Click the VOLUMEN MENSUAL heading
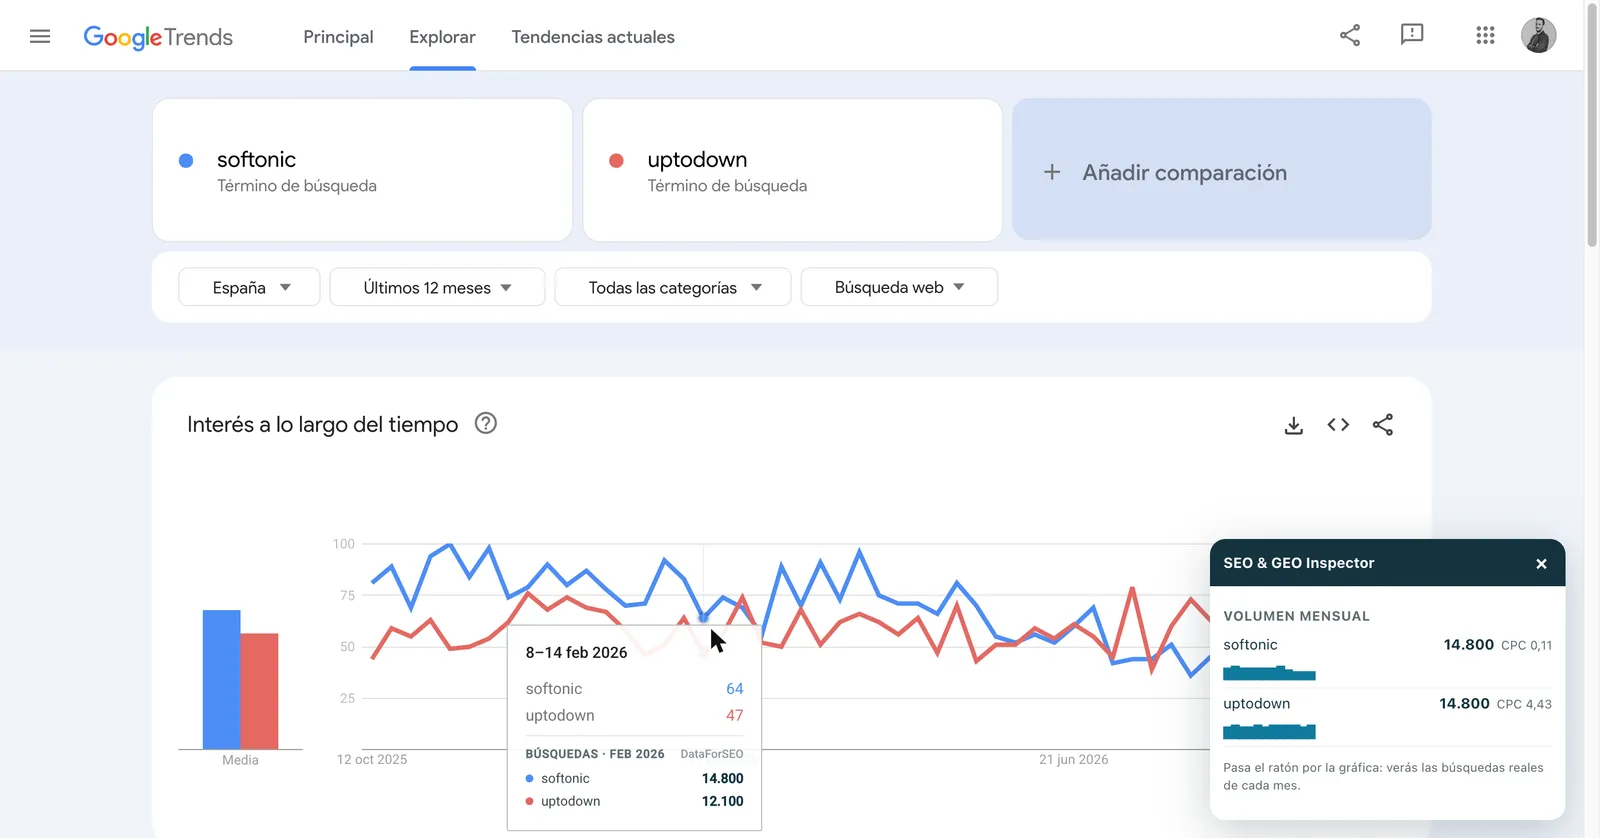1600x838 pixels. click(1296, 616)
